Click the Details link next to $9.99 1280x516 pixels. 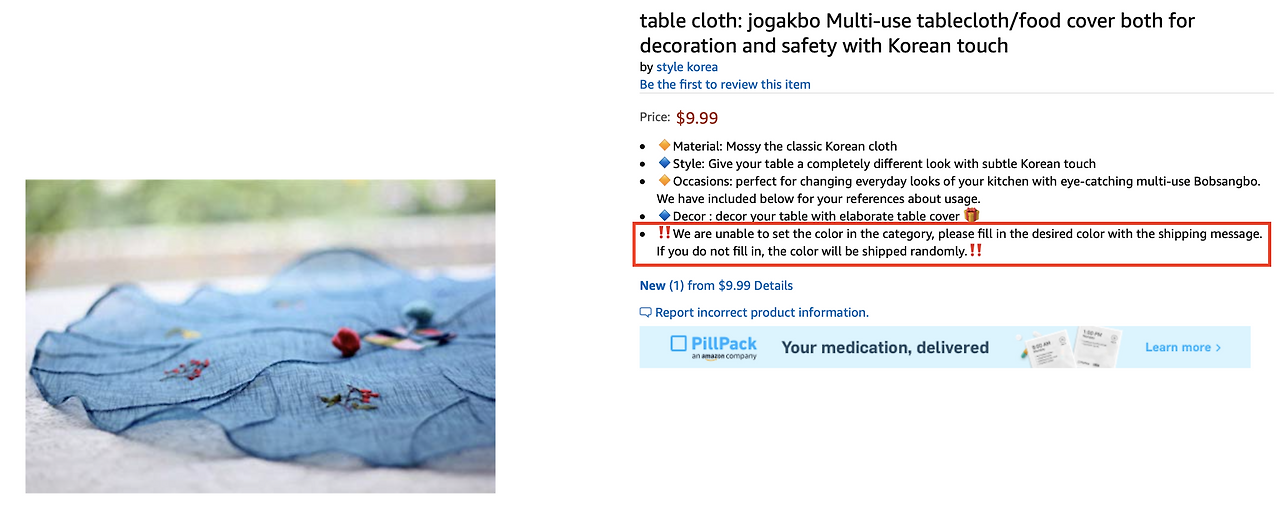coord(780,285)
